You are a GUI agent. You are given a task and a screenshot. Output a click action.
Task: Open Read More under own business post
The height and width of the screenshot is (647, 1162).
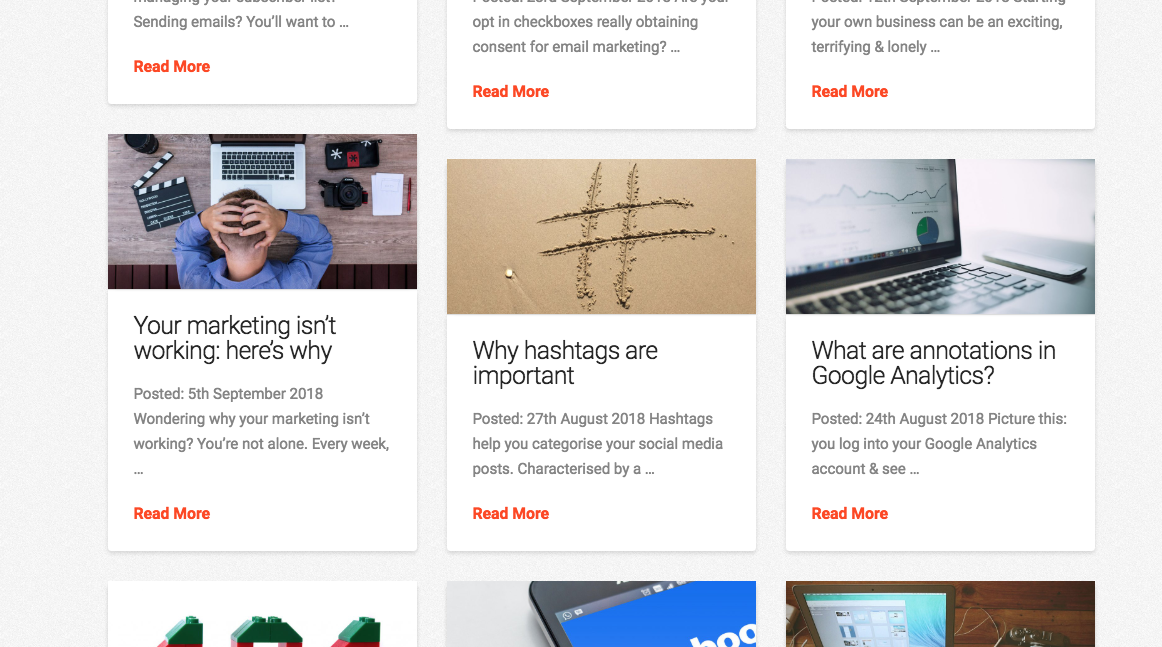pos(849,92)
